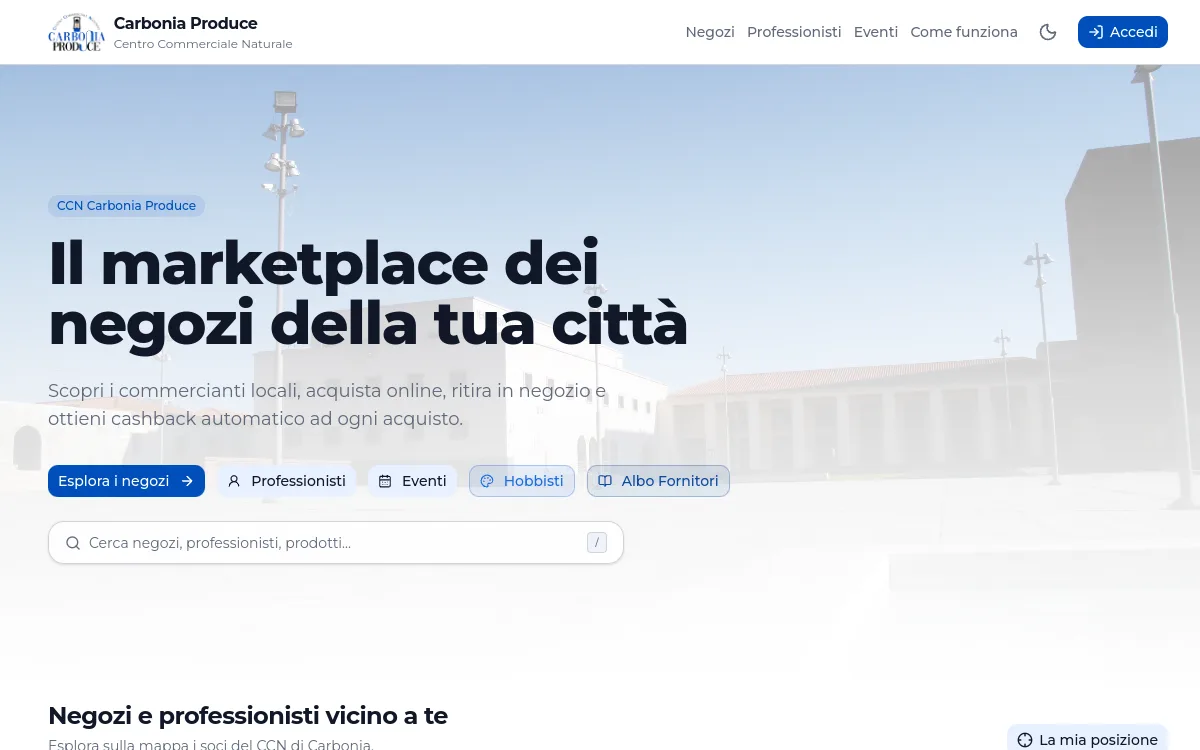Click heading Il marketplace dei negozi
1200x750 pixels.
[x=368, y=294]
